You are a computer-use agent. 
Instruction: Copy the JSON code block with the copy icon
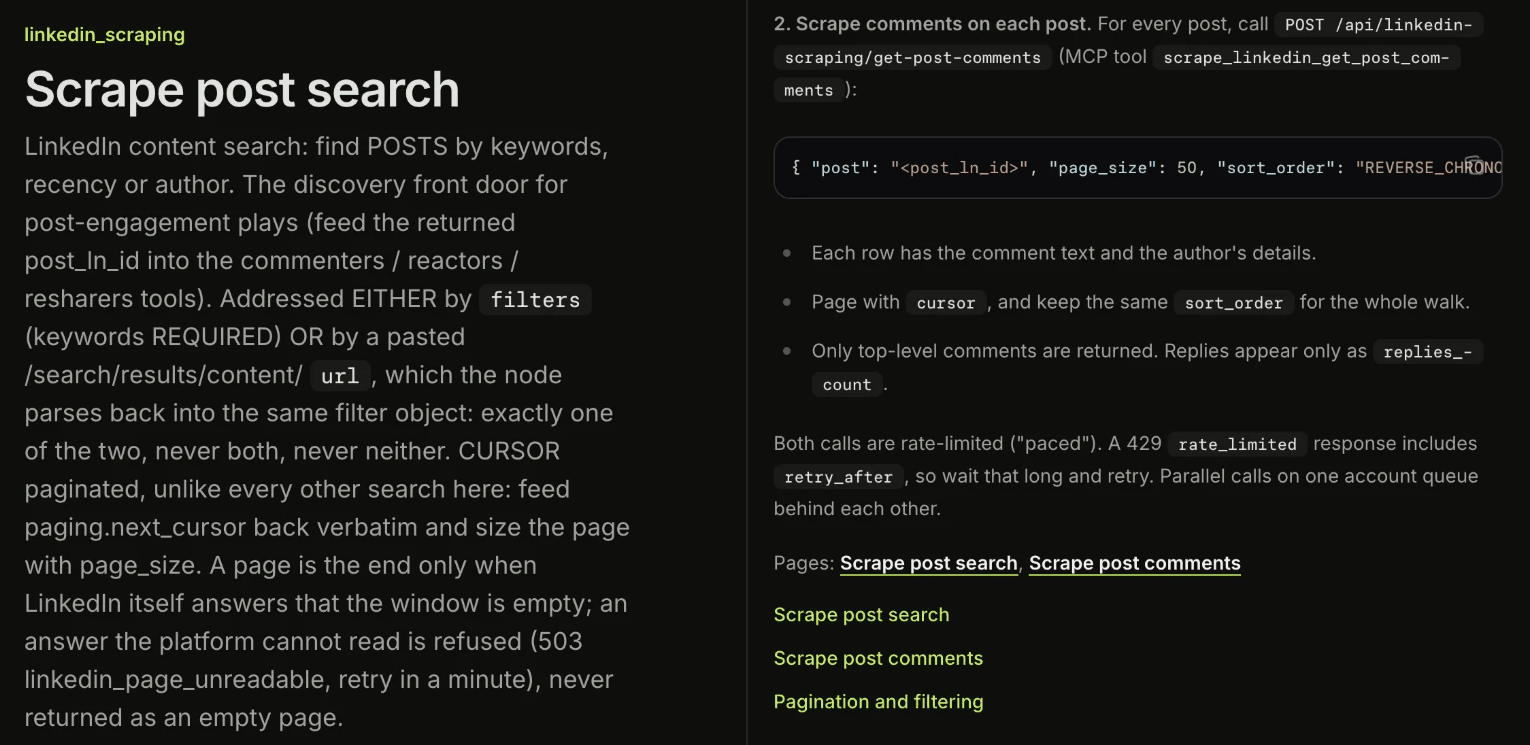pyautogui.click(x=1474, y=166)
